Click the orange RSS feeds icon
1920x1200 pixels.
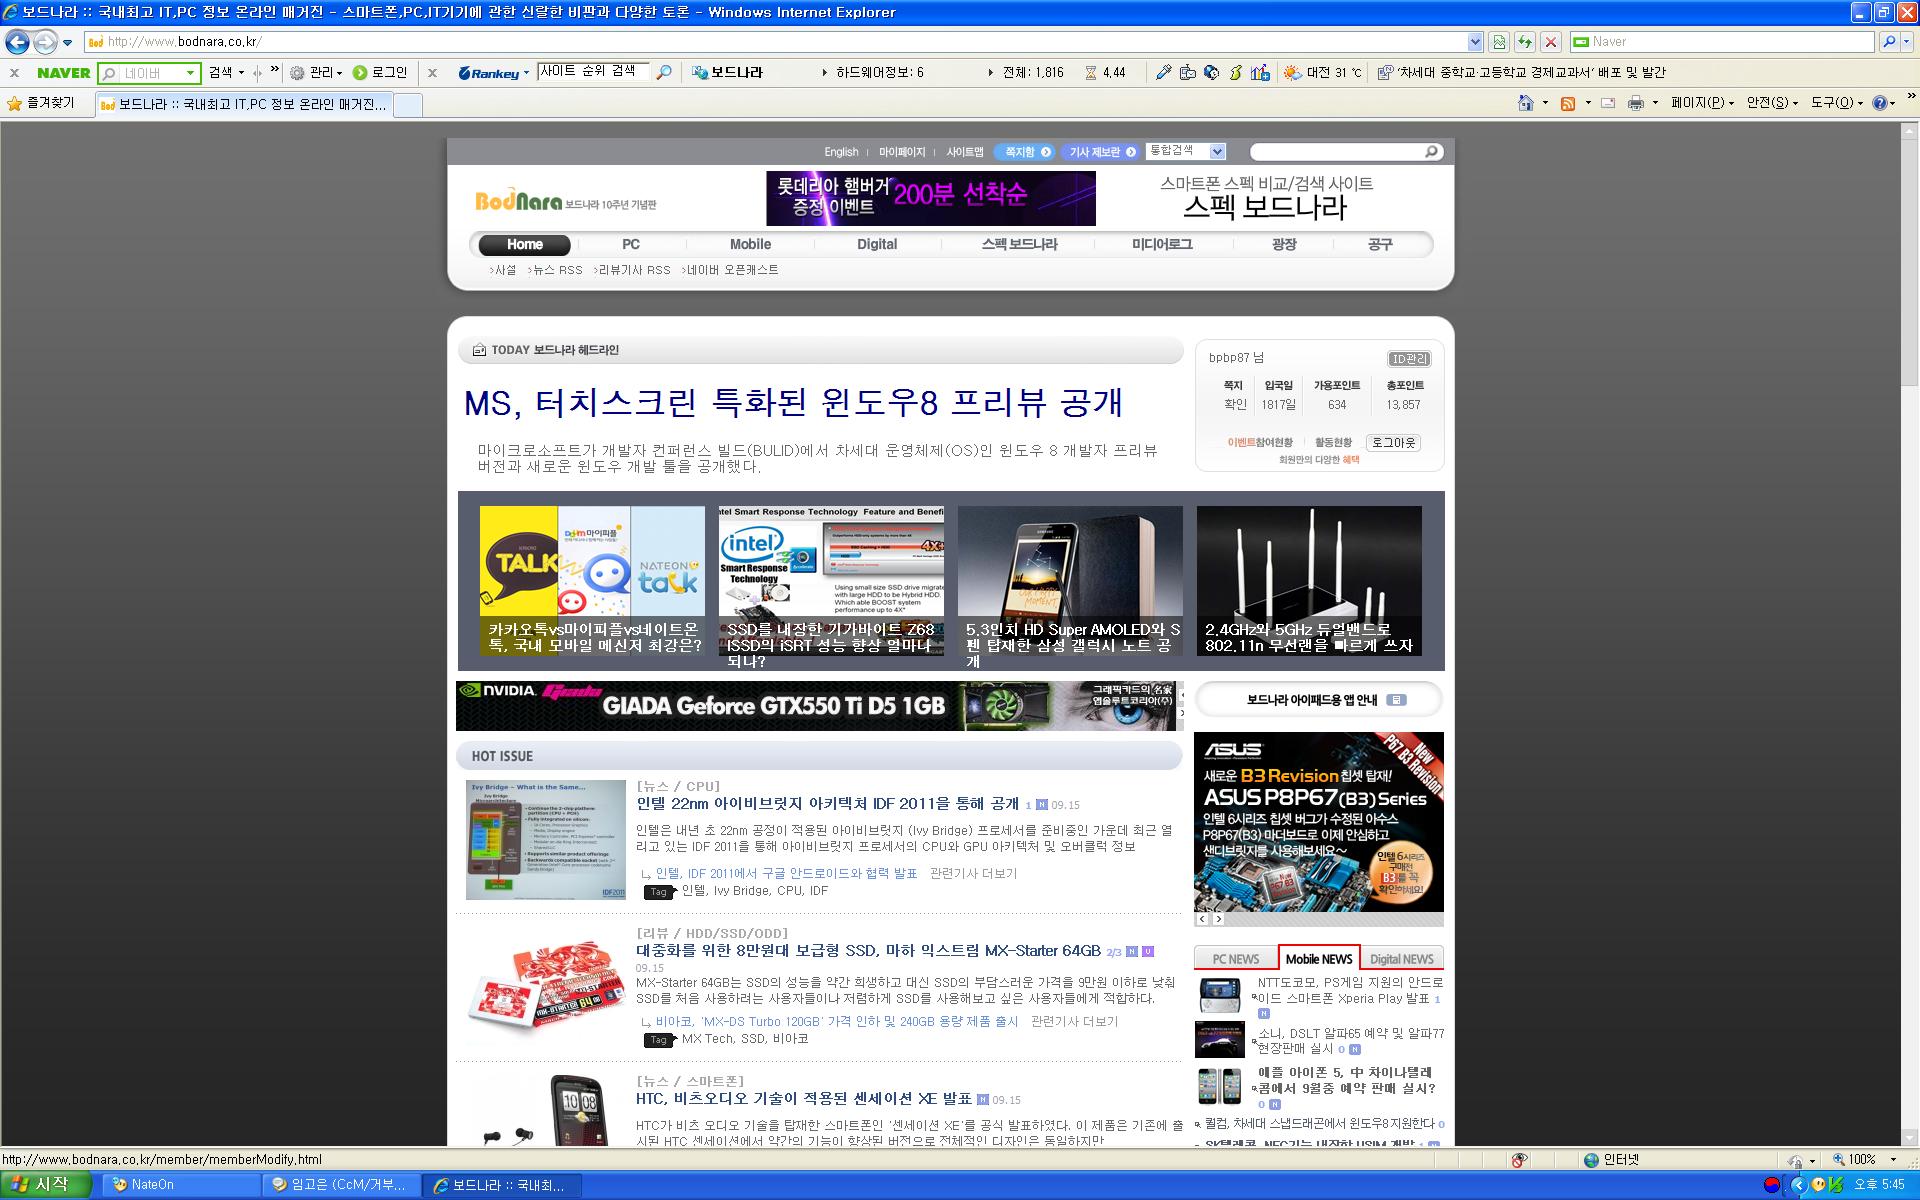click(1568, 103)
